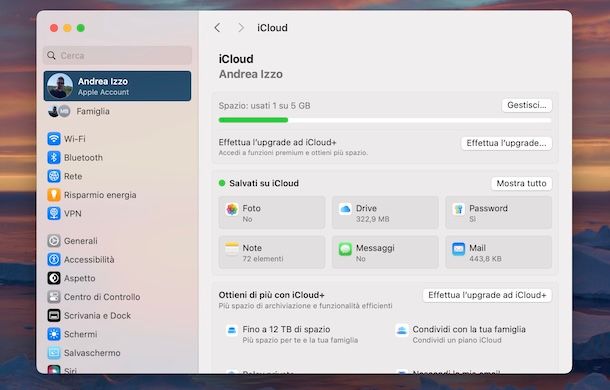Select the Bluetooth icon in sidebar
Viewport: 610px width, 390px height.
pos(54,157)
